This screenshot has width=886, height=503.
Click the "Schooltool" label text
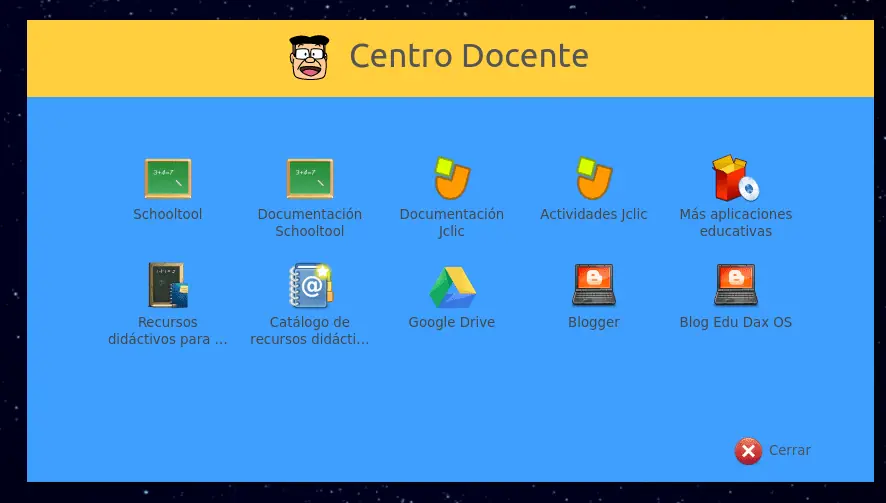pos(168,214)
